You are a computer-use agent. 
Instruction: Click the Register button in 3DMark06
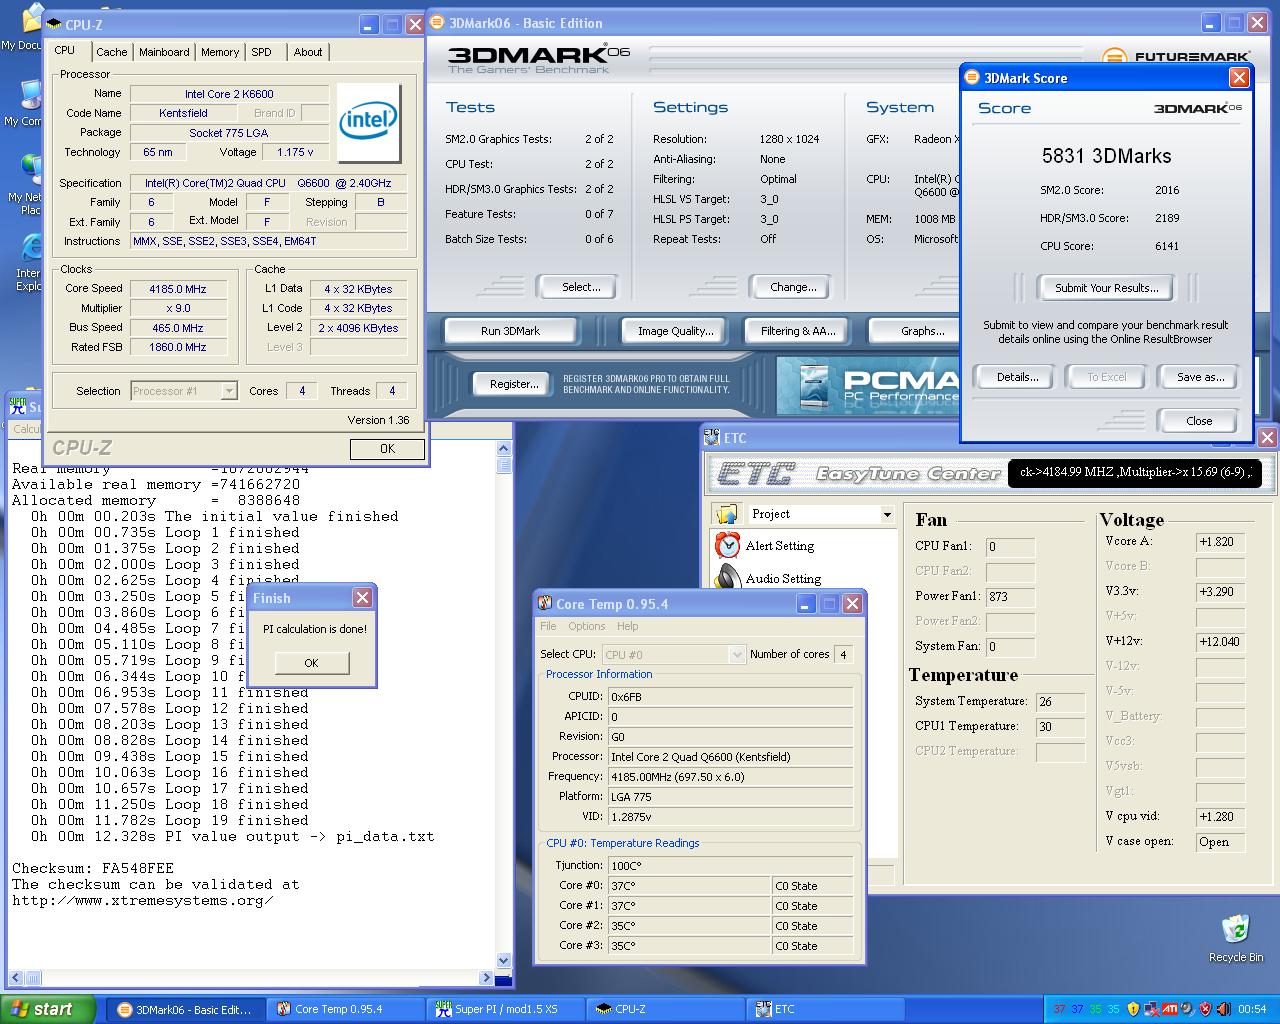pyautogui.click(x=514, y=384)
